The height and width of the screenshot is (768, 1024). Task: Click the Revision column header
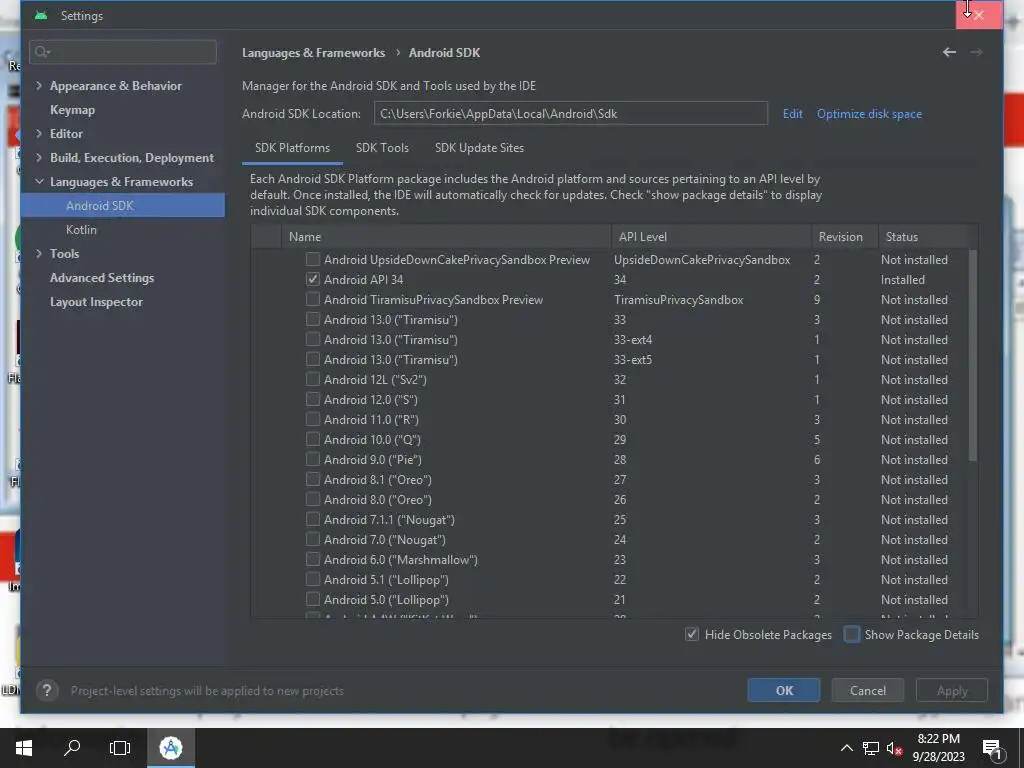tap(844, 236)
